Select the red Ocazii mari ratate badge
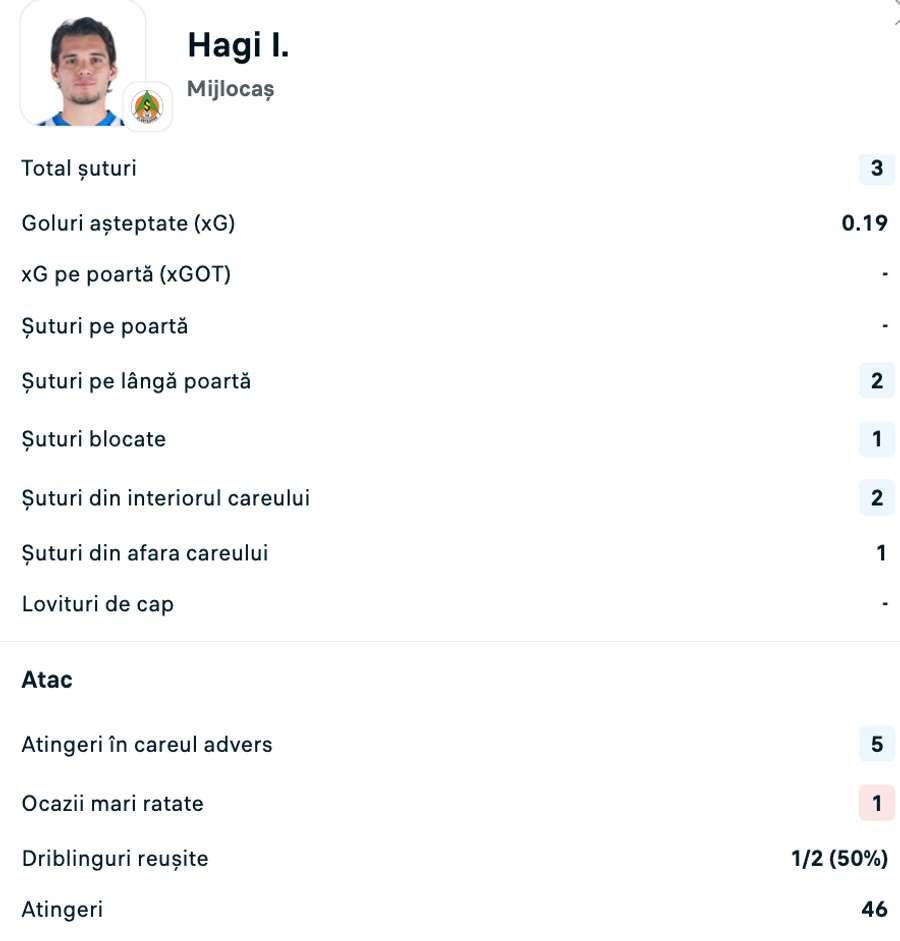 [875, 803]
